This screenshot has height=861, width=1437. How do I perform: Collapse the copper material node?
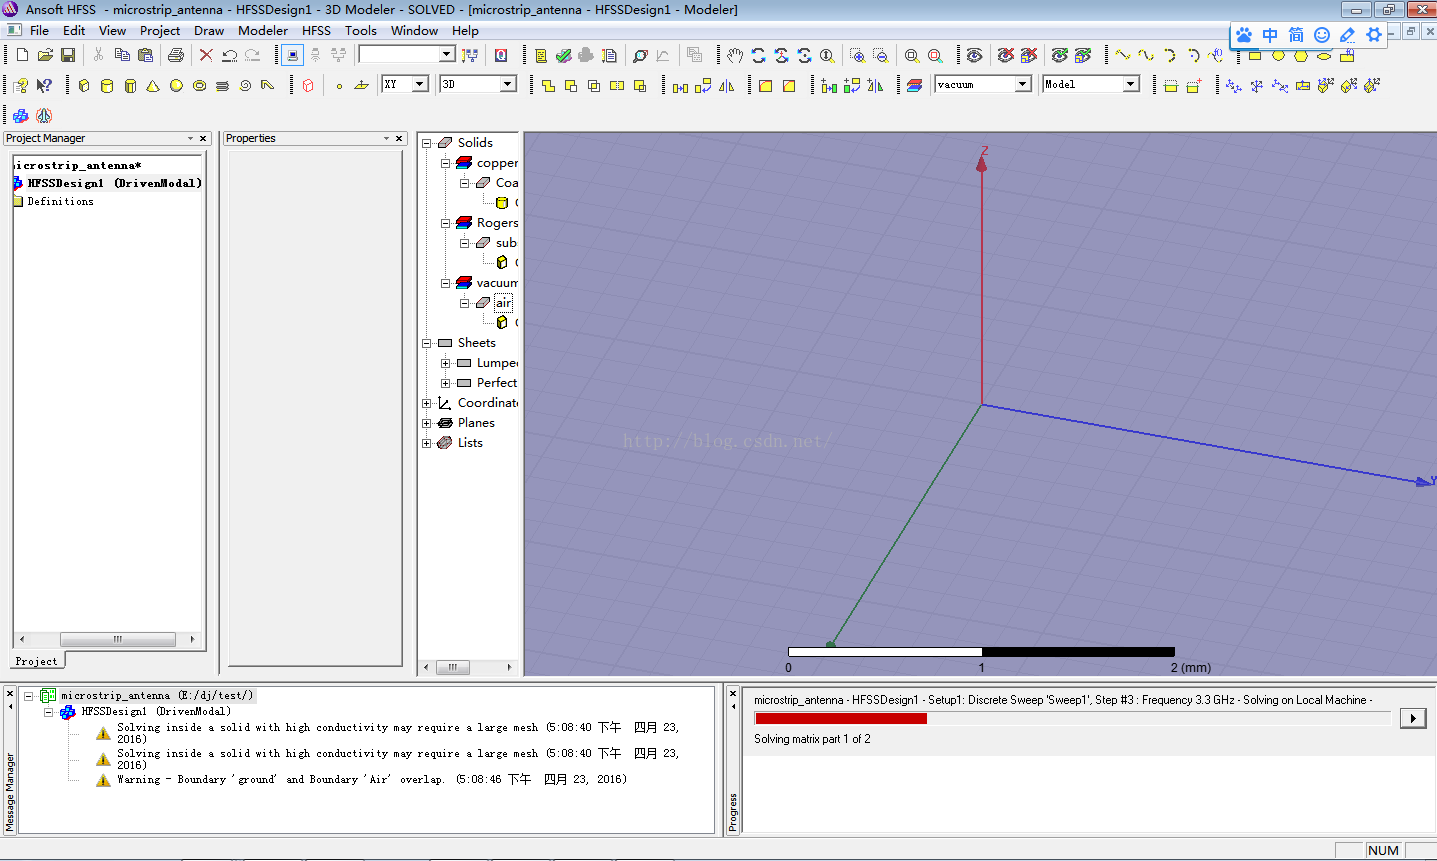446,163
